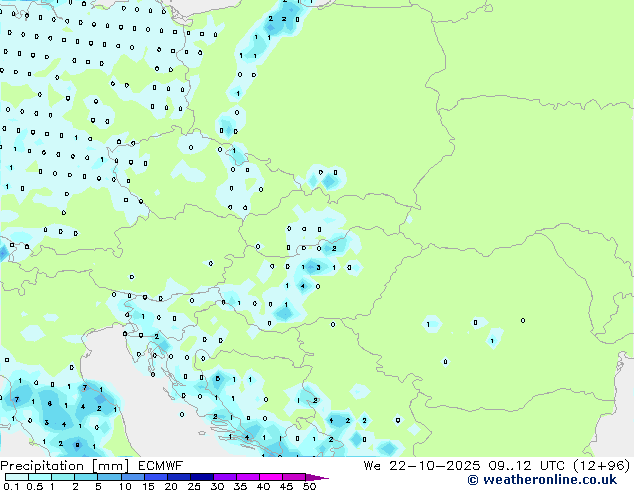Click the '30' legend scale label
This screenshot has width=634, height=490.
[x=217, y=486]
